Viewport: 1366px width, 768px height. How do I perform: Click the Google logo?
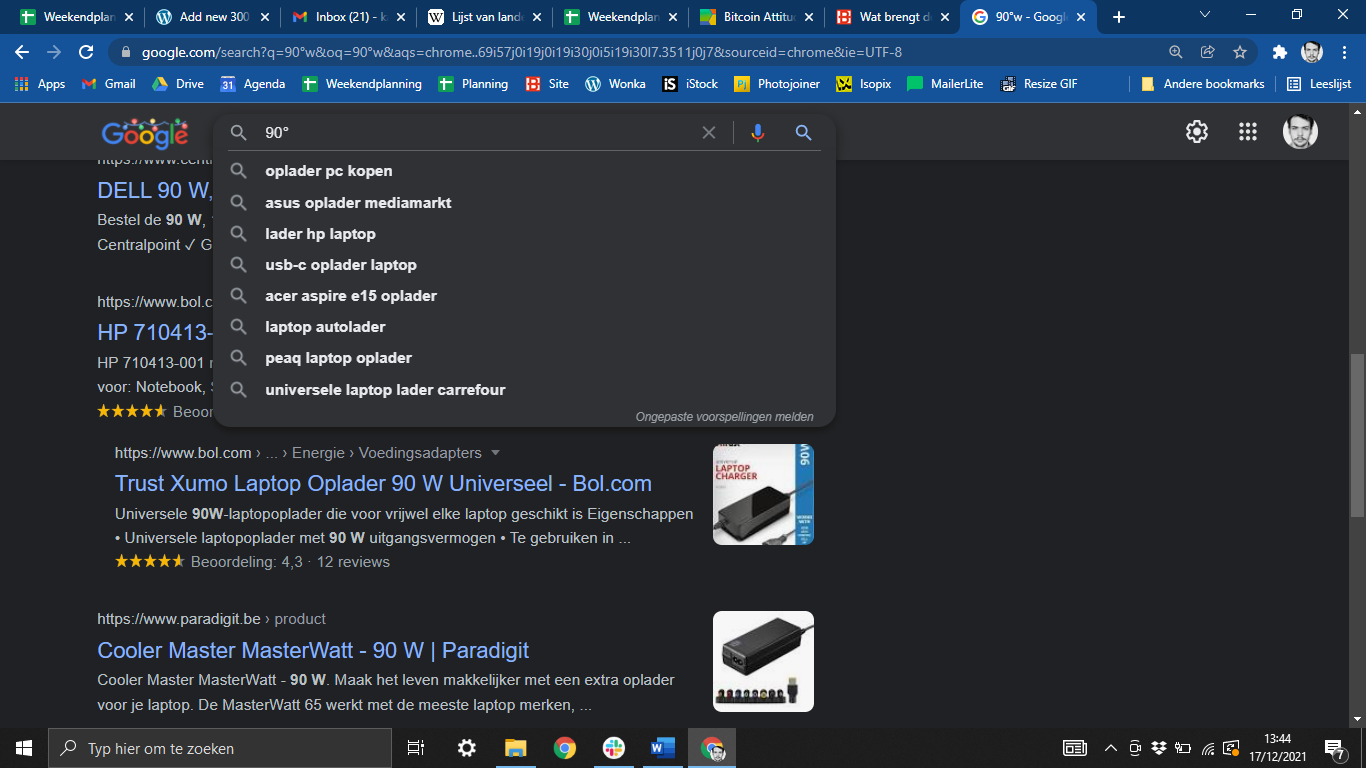pos(145,133)
